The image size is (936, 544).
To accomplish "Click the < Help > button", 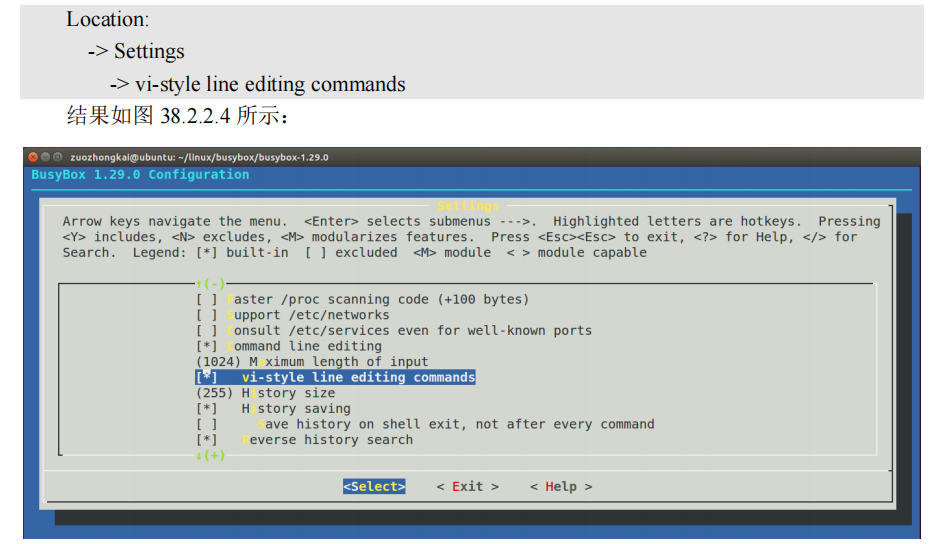I will tap(561, 487).
